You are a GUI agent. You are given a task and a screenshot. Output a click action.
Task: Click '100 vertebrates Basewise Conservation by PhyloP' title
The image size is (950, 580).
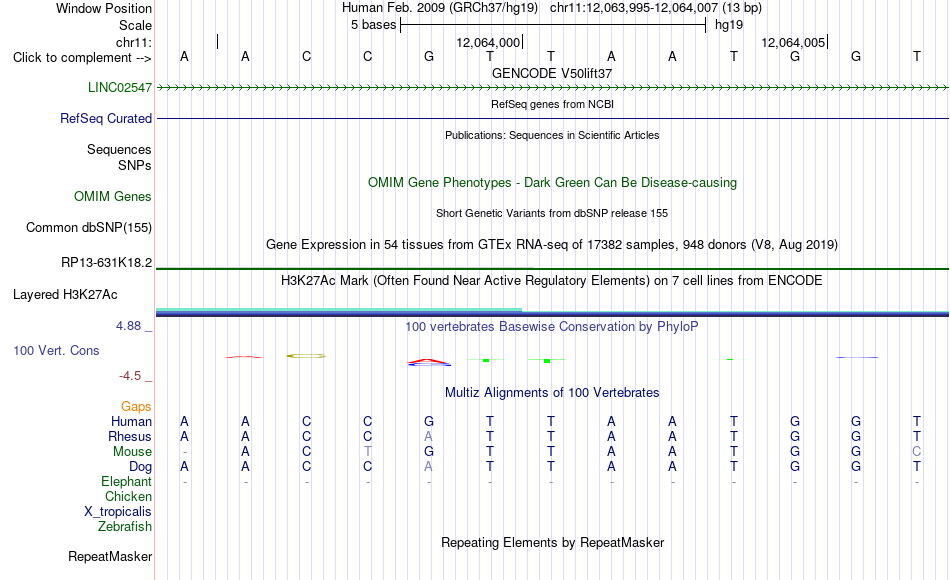(552, 327)
